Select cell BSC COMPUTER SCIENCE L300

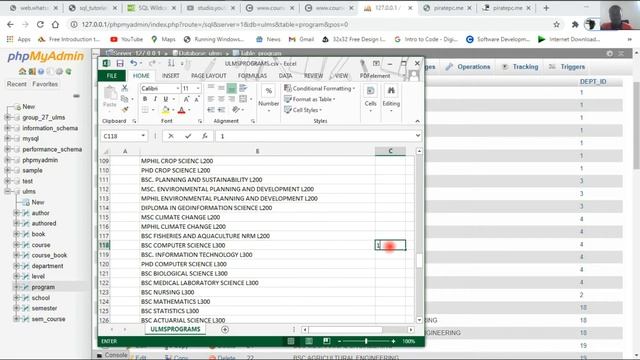pyautogui.click(x=257, y=245)
